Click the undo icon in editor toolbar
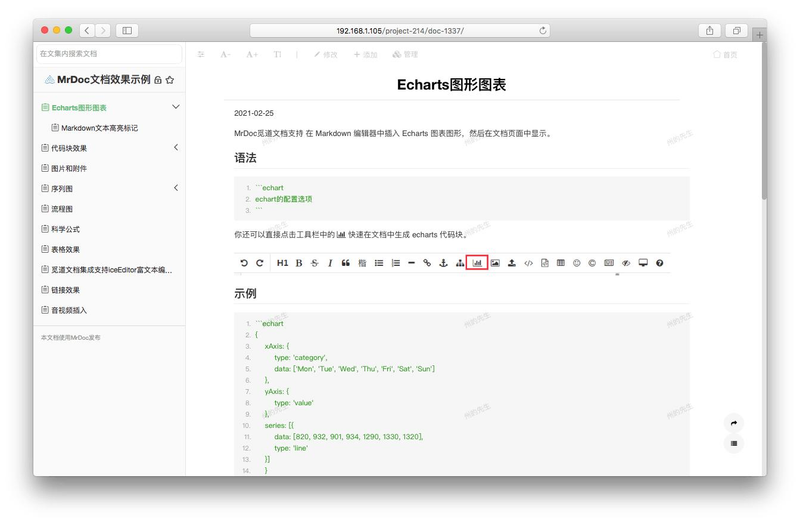Viewport: 800px width, 524px height. pyautogui.click(x=244, y=263)
